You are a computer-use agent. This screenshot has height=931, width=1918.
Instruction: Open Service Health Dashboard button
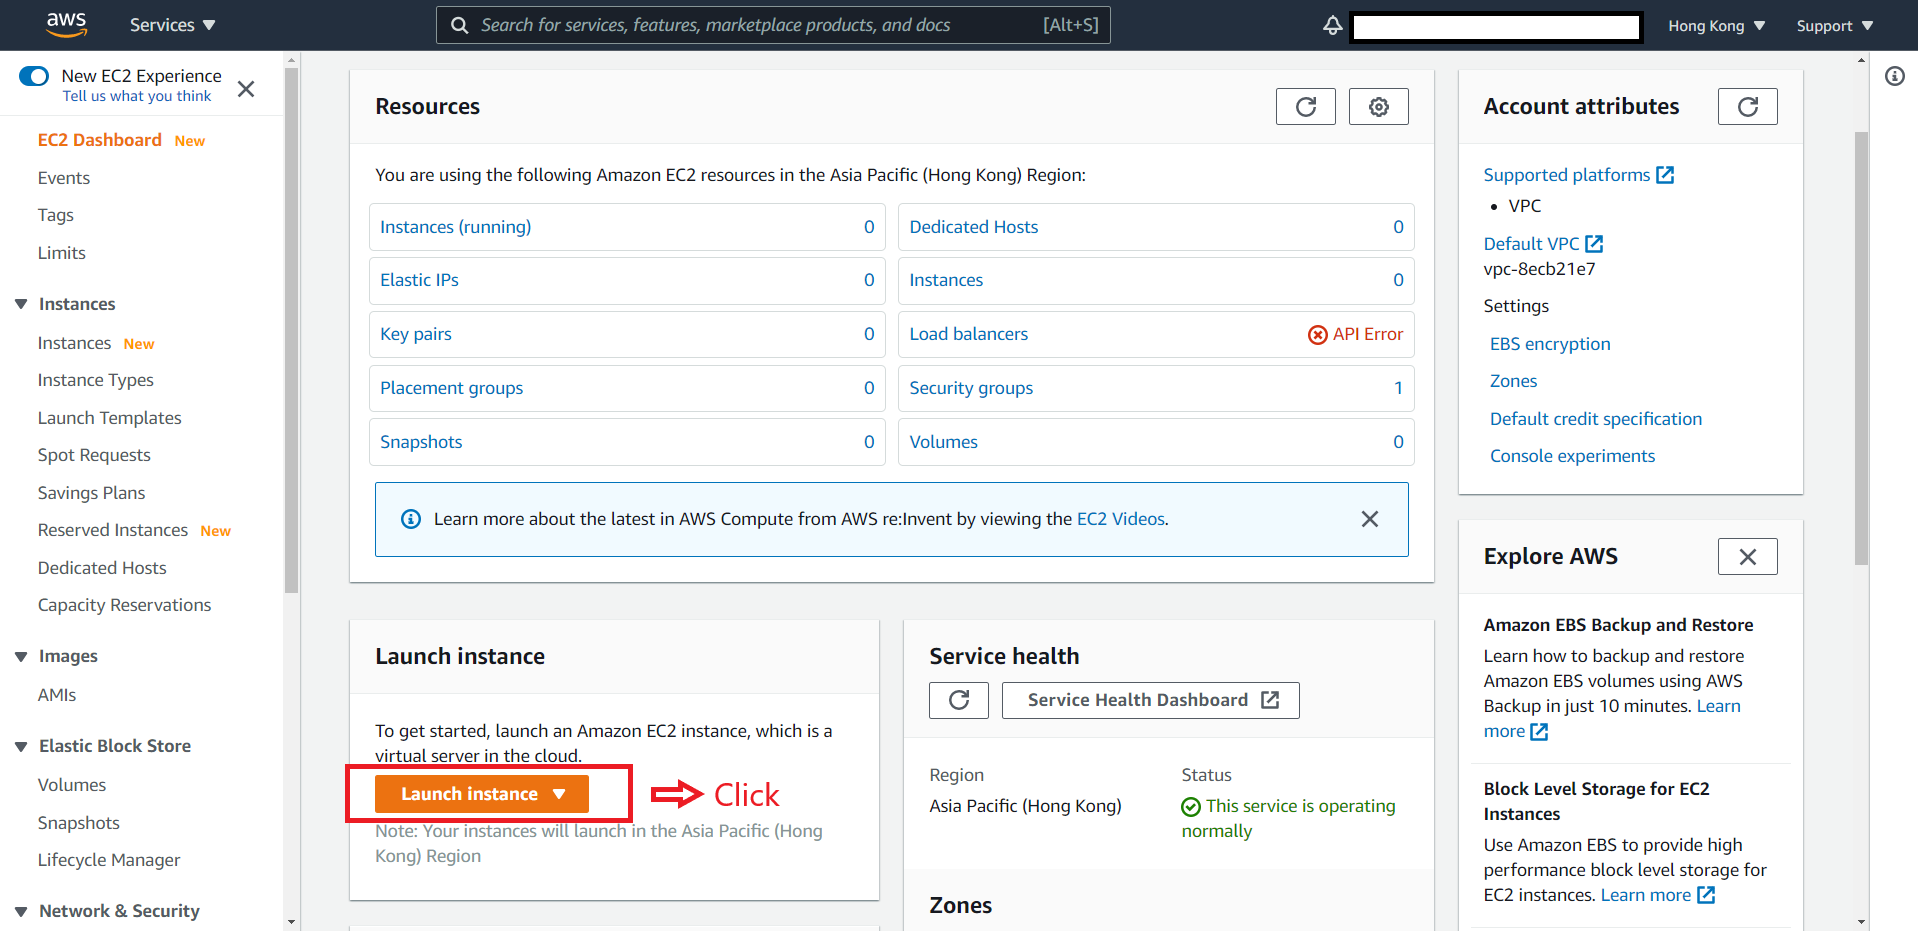1150,700
